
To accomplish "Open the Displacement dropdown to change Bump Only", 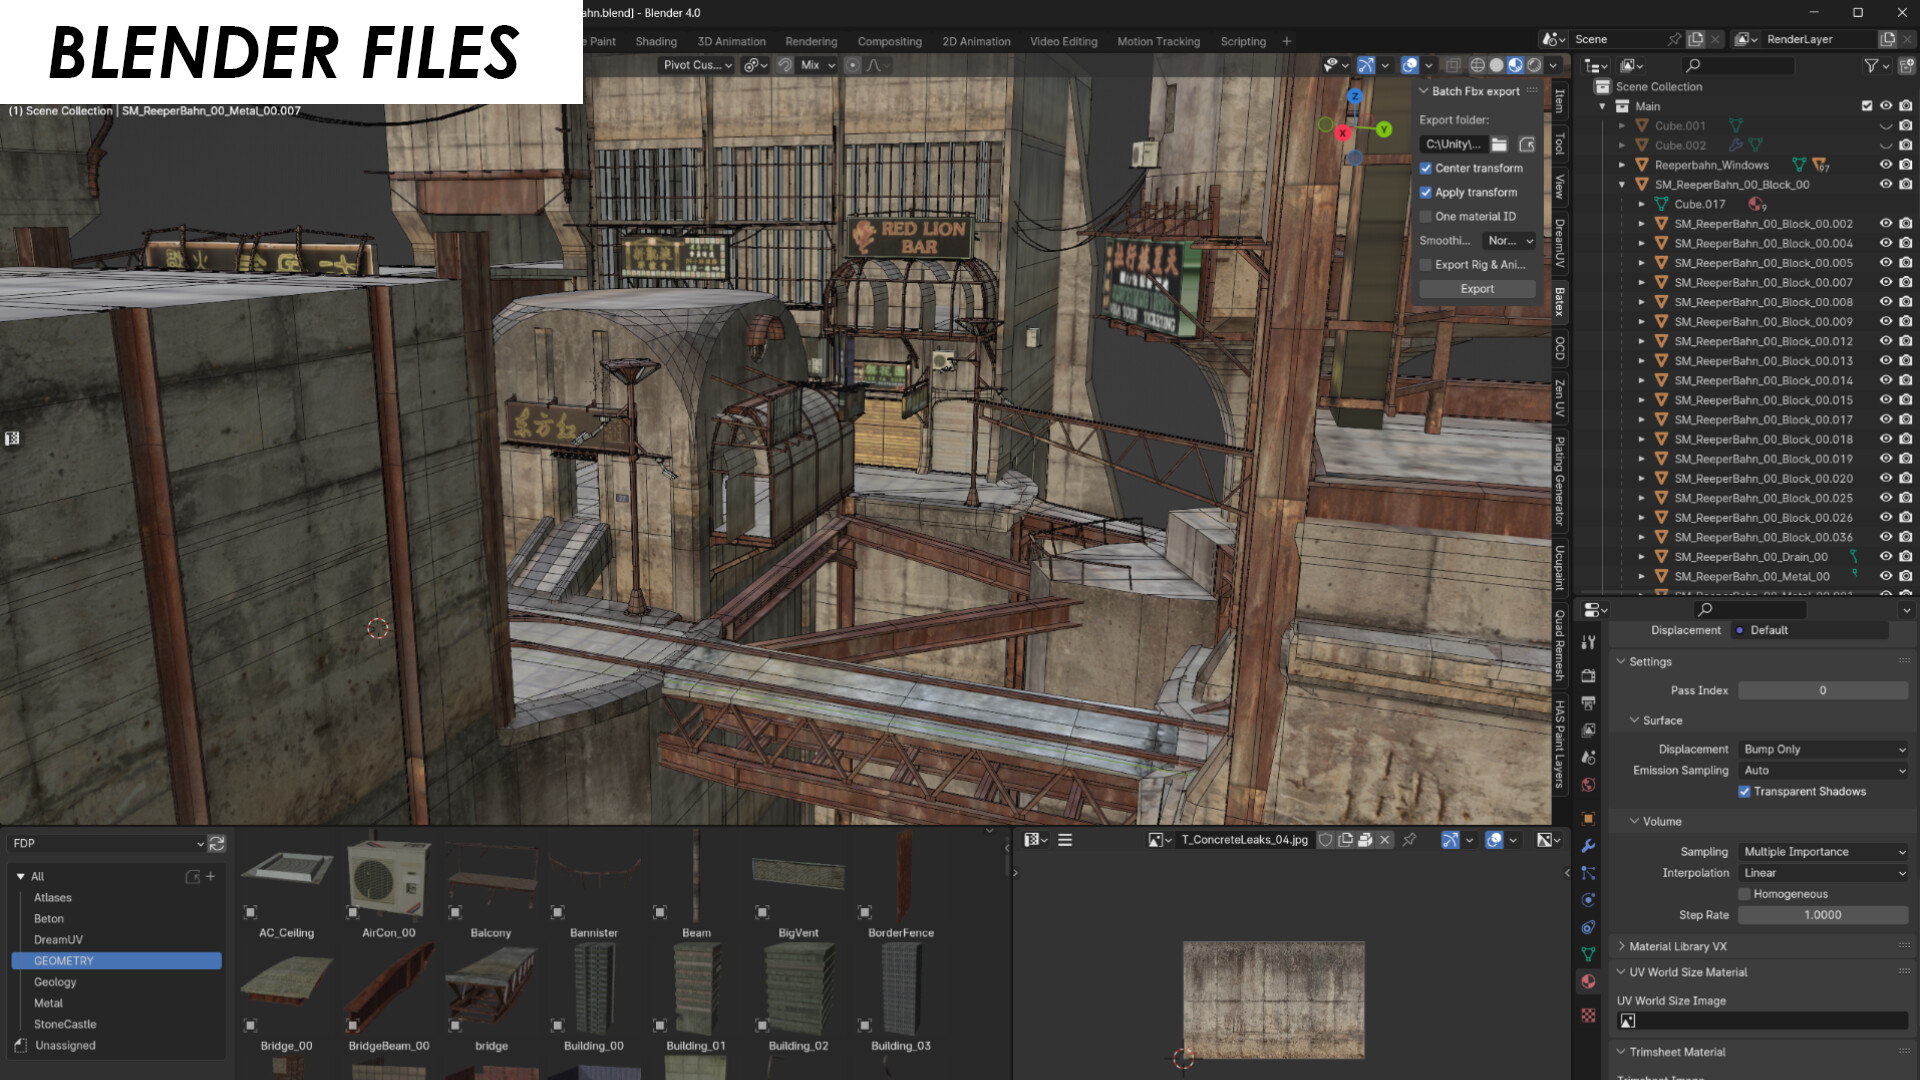I will click(1822, 748).
